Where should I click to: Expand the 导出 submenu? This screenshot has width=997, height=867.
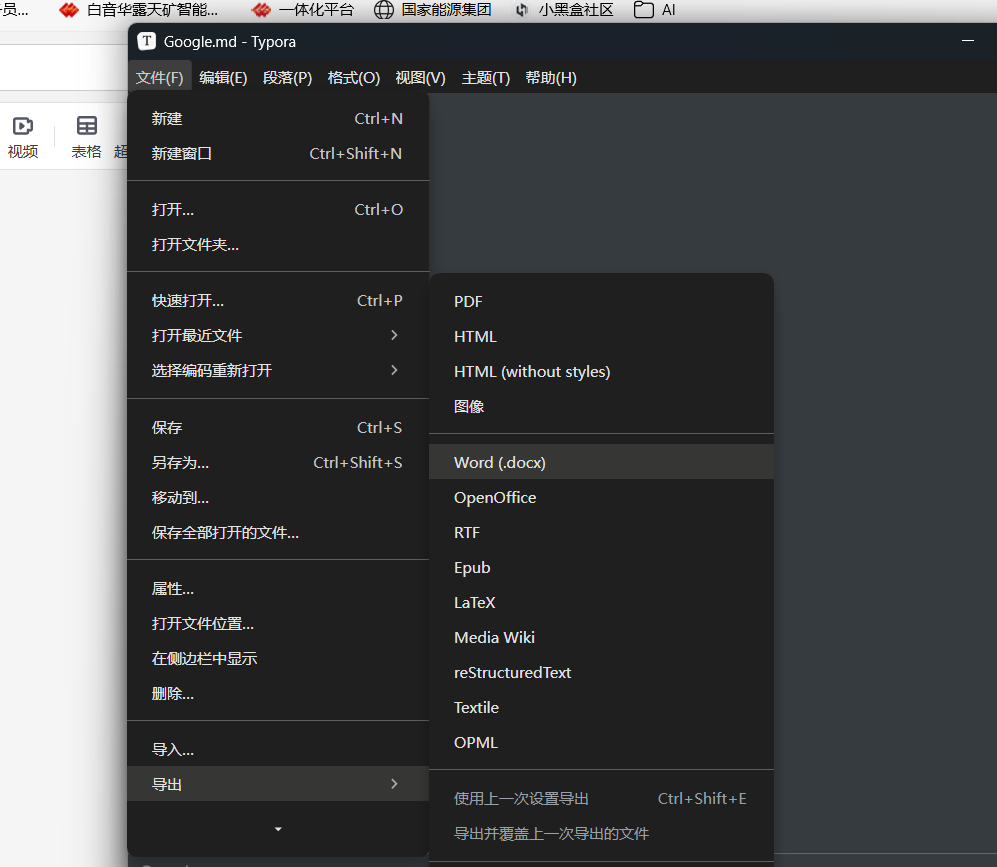click(278, 784)
